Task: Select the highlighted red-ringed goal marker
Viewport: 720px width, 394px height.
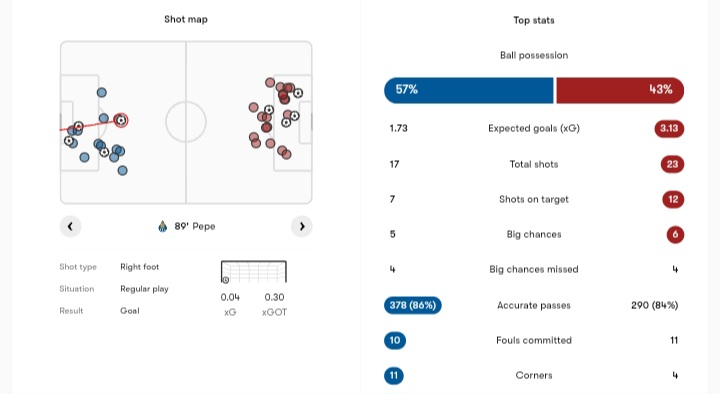Action: click(121, 120)
